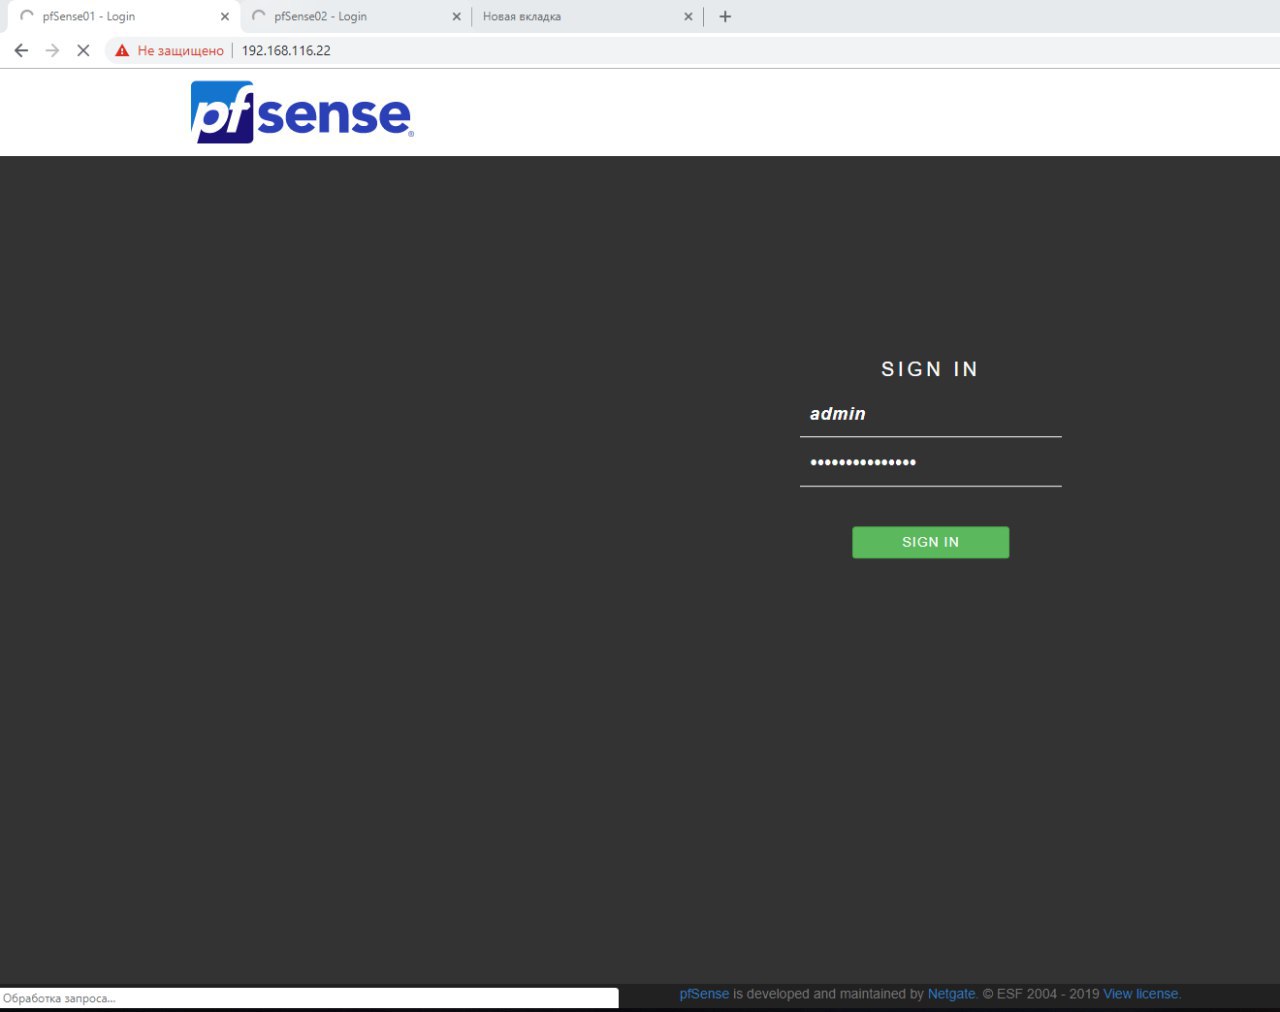1280x1012 pixels.
Task: Stop page loading with the X button
Action: coord(83,50)
